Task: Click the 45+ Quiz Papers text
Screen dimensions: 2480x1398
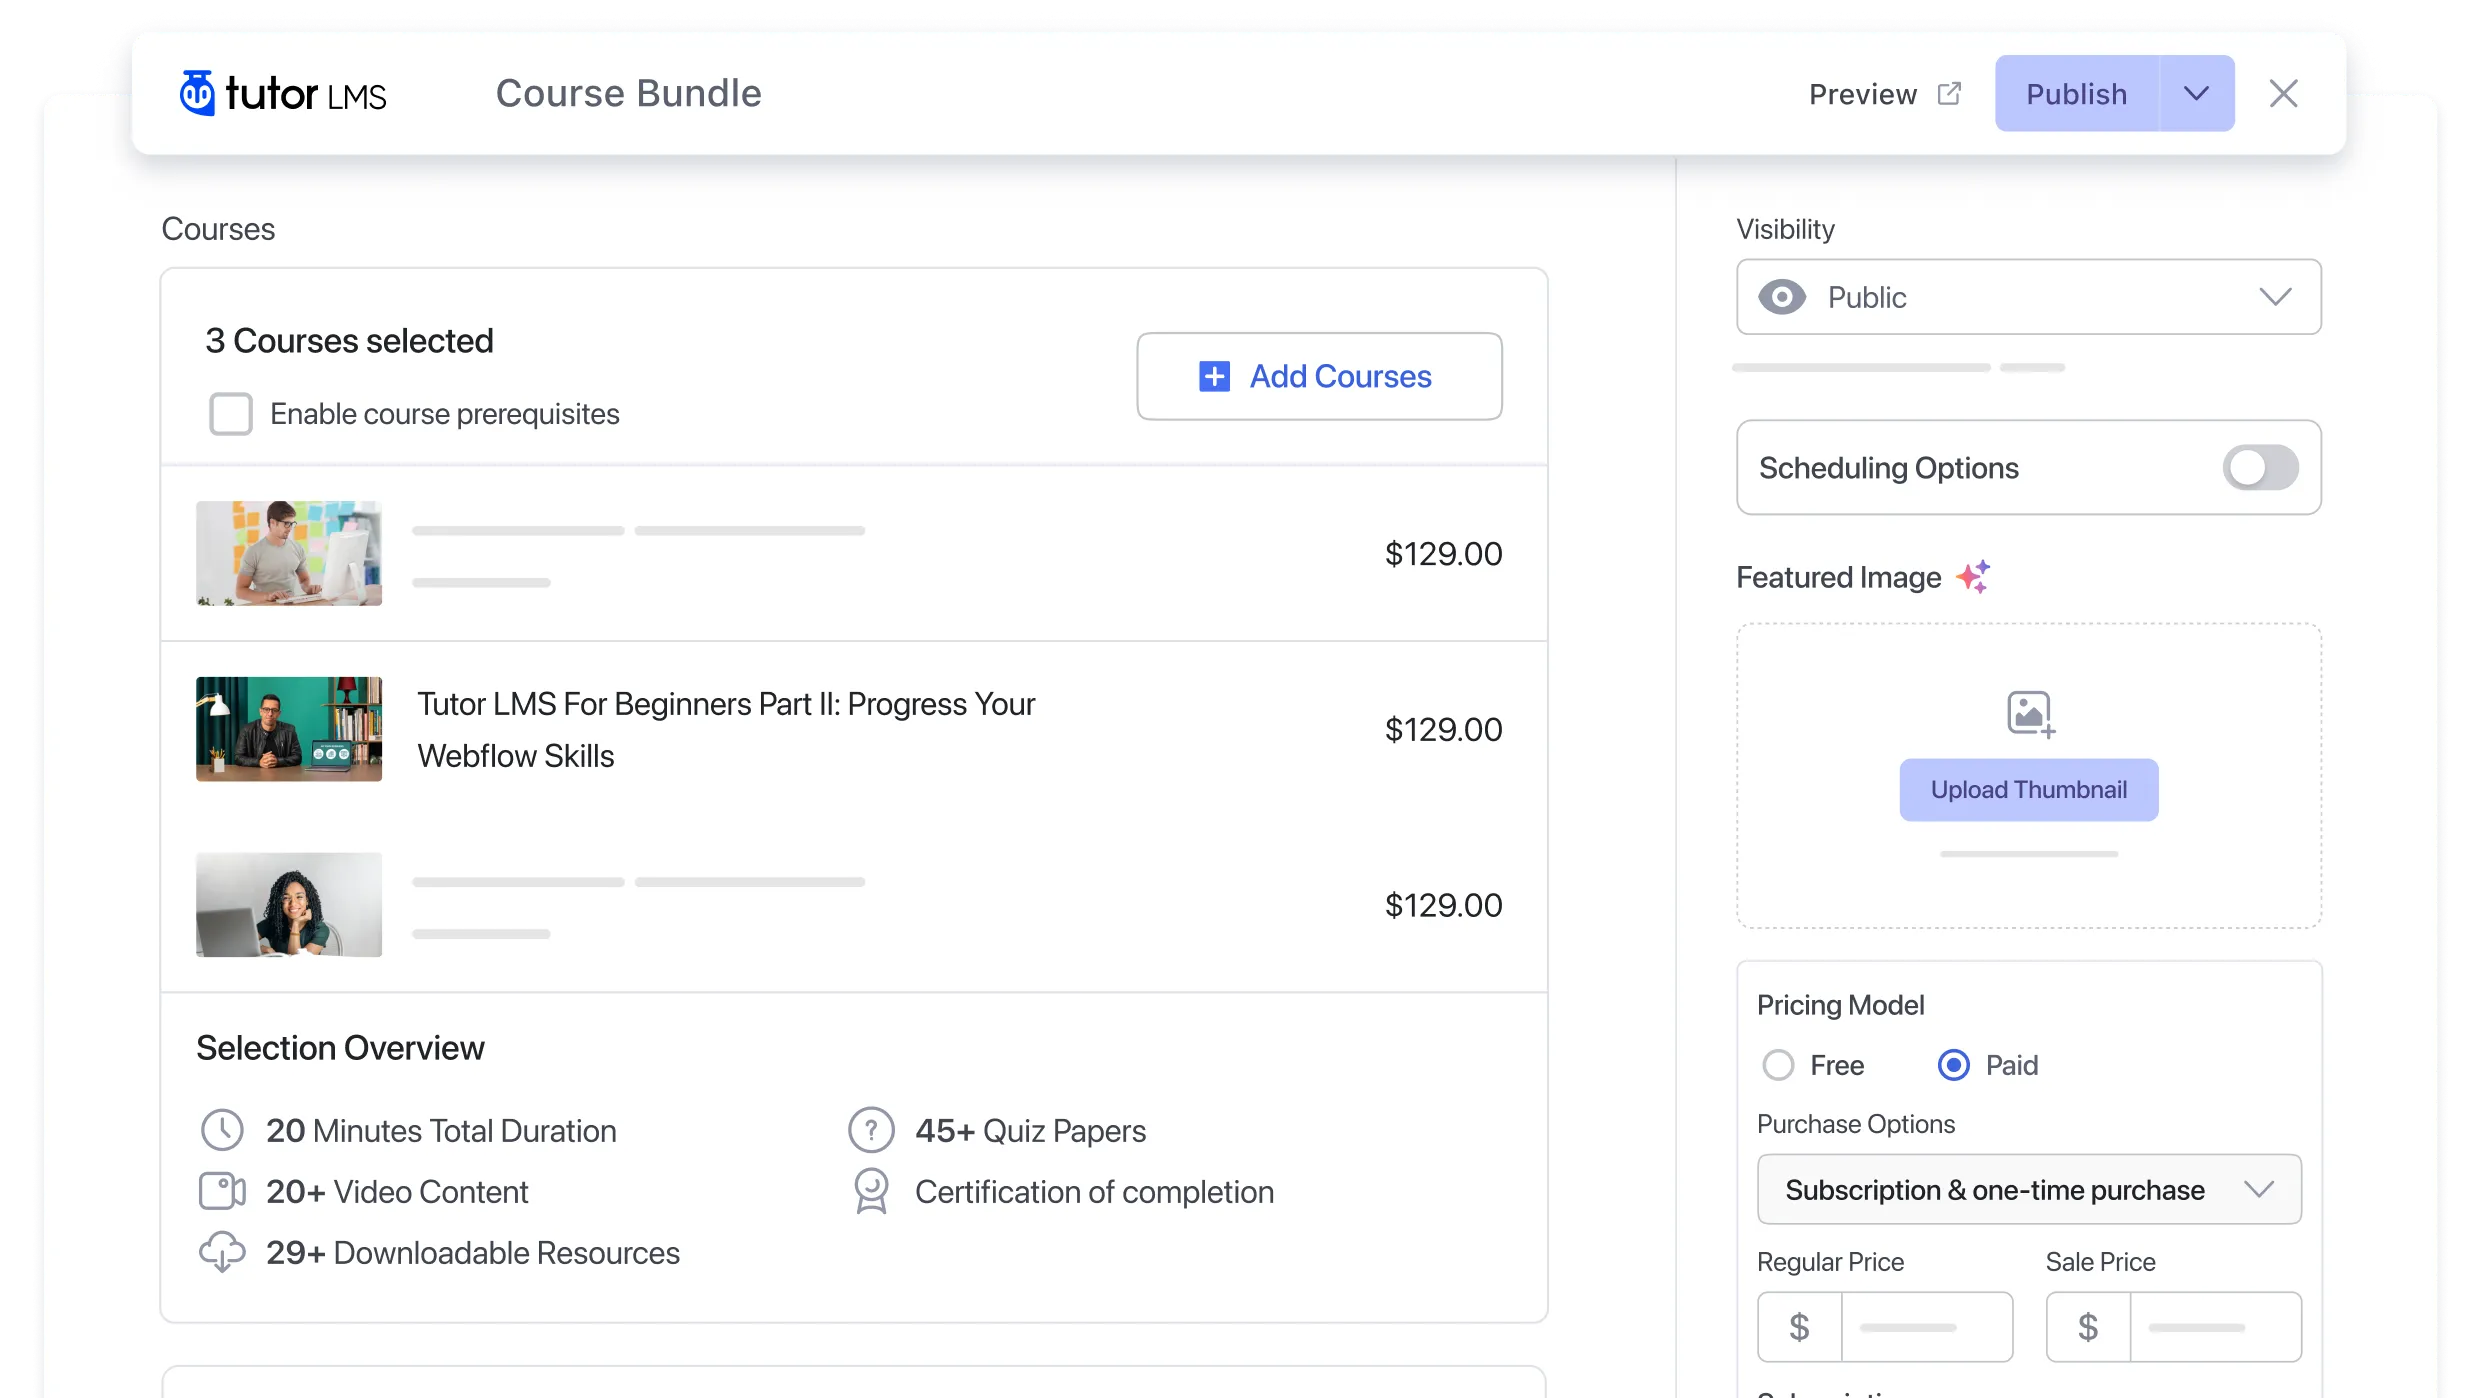Action: (1030, 1130)
